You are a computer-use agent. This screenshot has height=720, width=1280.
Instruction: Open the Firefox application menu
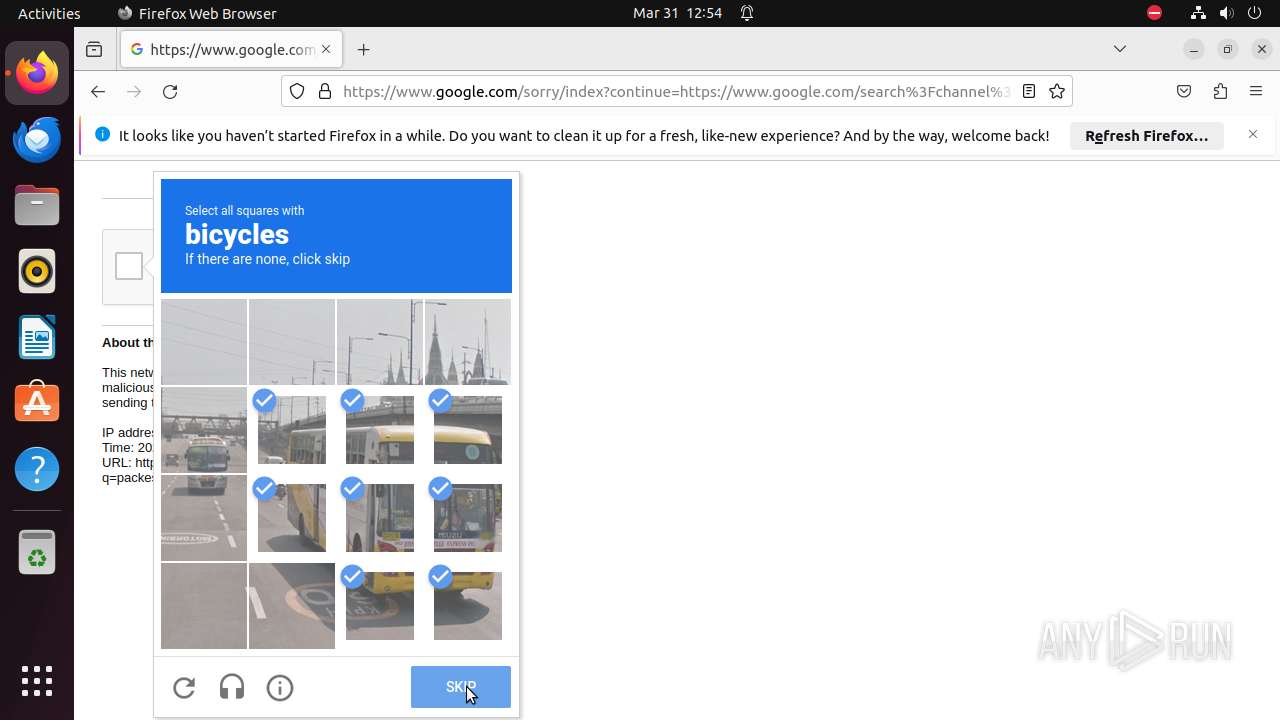click(1256, 91)
